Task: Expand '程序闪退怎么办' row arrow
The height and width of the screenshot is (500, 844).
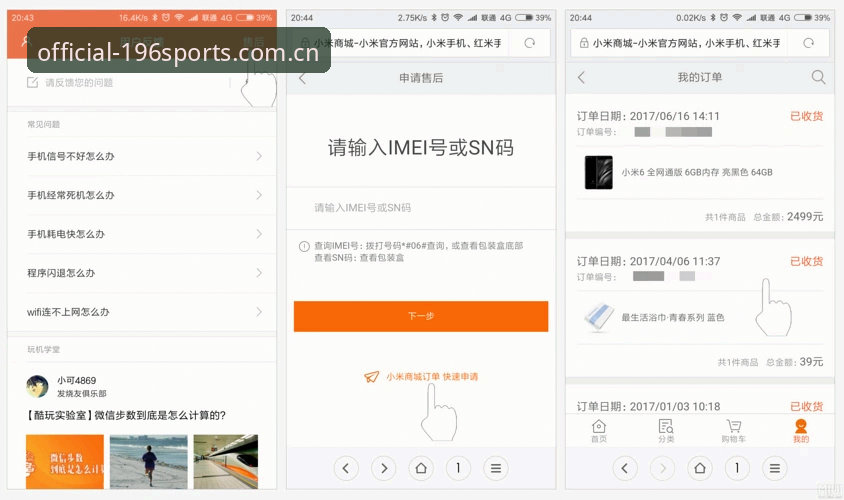Action: (x=259, y=273)
